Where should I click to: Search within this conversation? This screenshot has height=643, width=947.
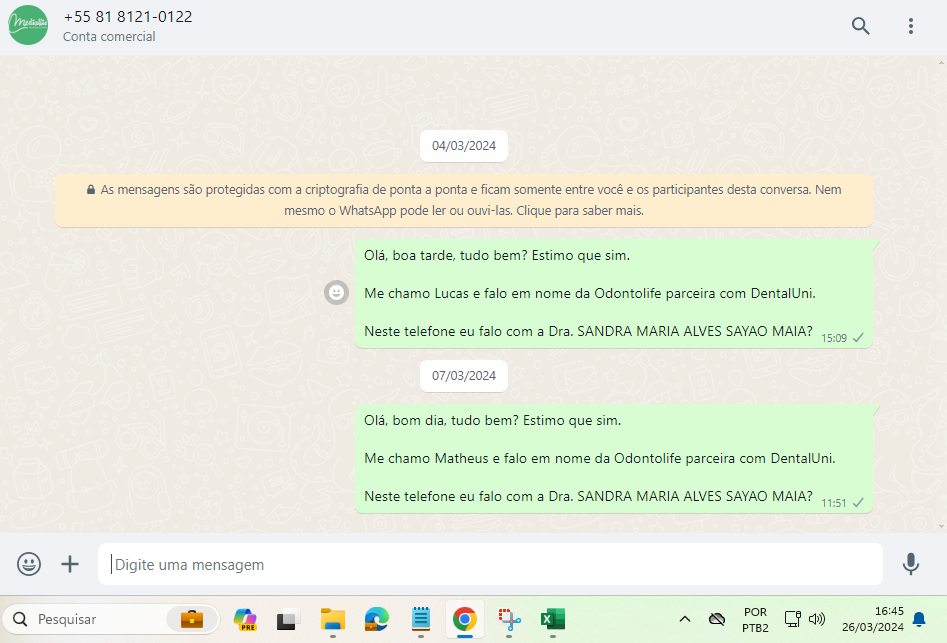[x=860, y=25]
